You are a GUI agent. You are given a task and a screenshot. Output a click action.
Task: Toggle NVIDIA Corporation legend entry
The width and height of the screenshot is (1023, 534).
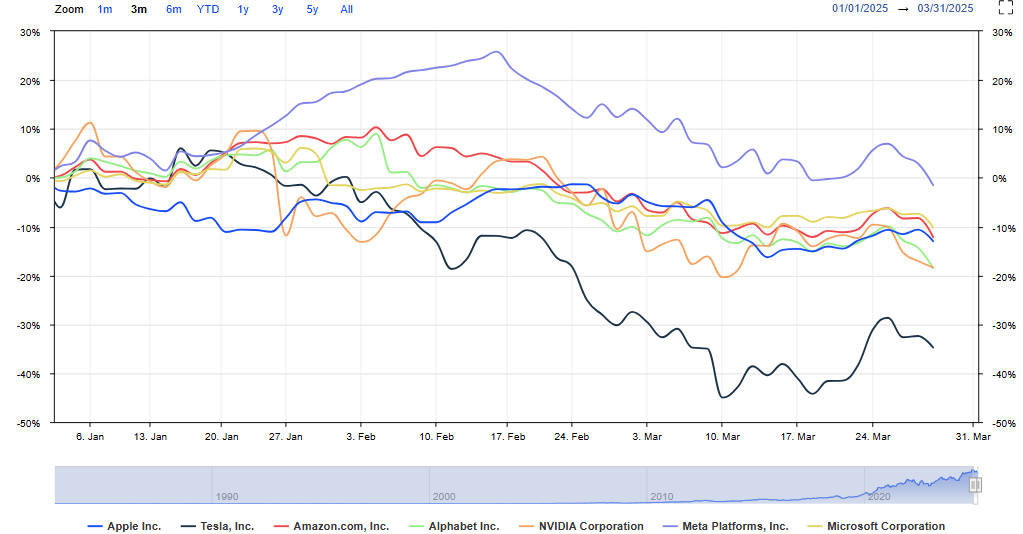581,526
